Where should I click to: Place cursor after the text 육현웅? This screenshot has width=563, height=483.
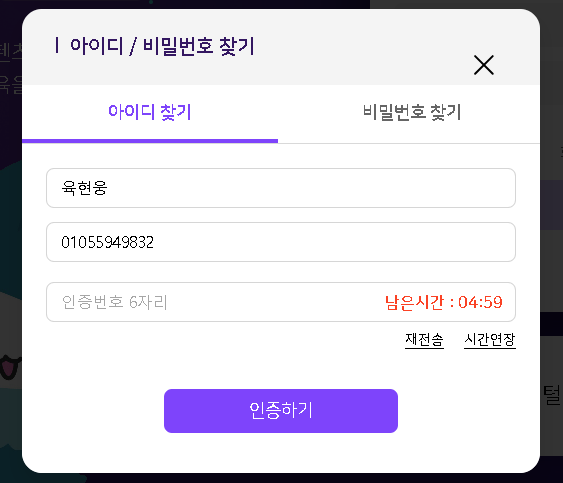[x=108, y=188]
